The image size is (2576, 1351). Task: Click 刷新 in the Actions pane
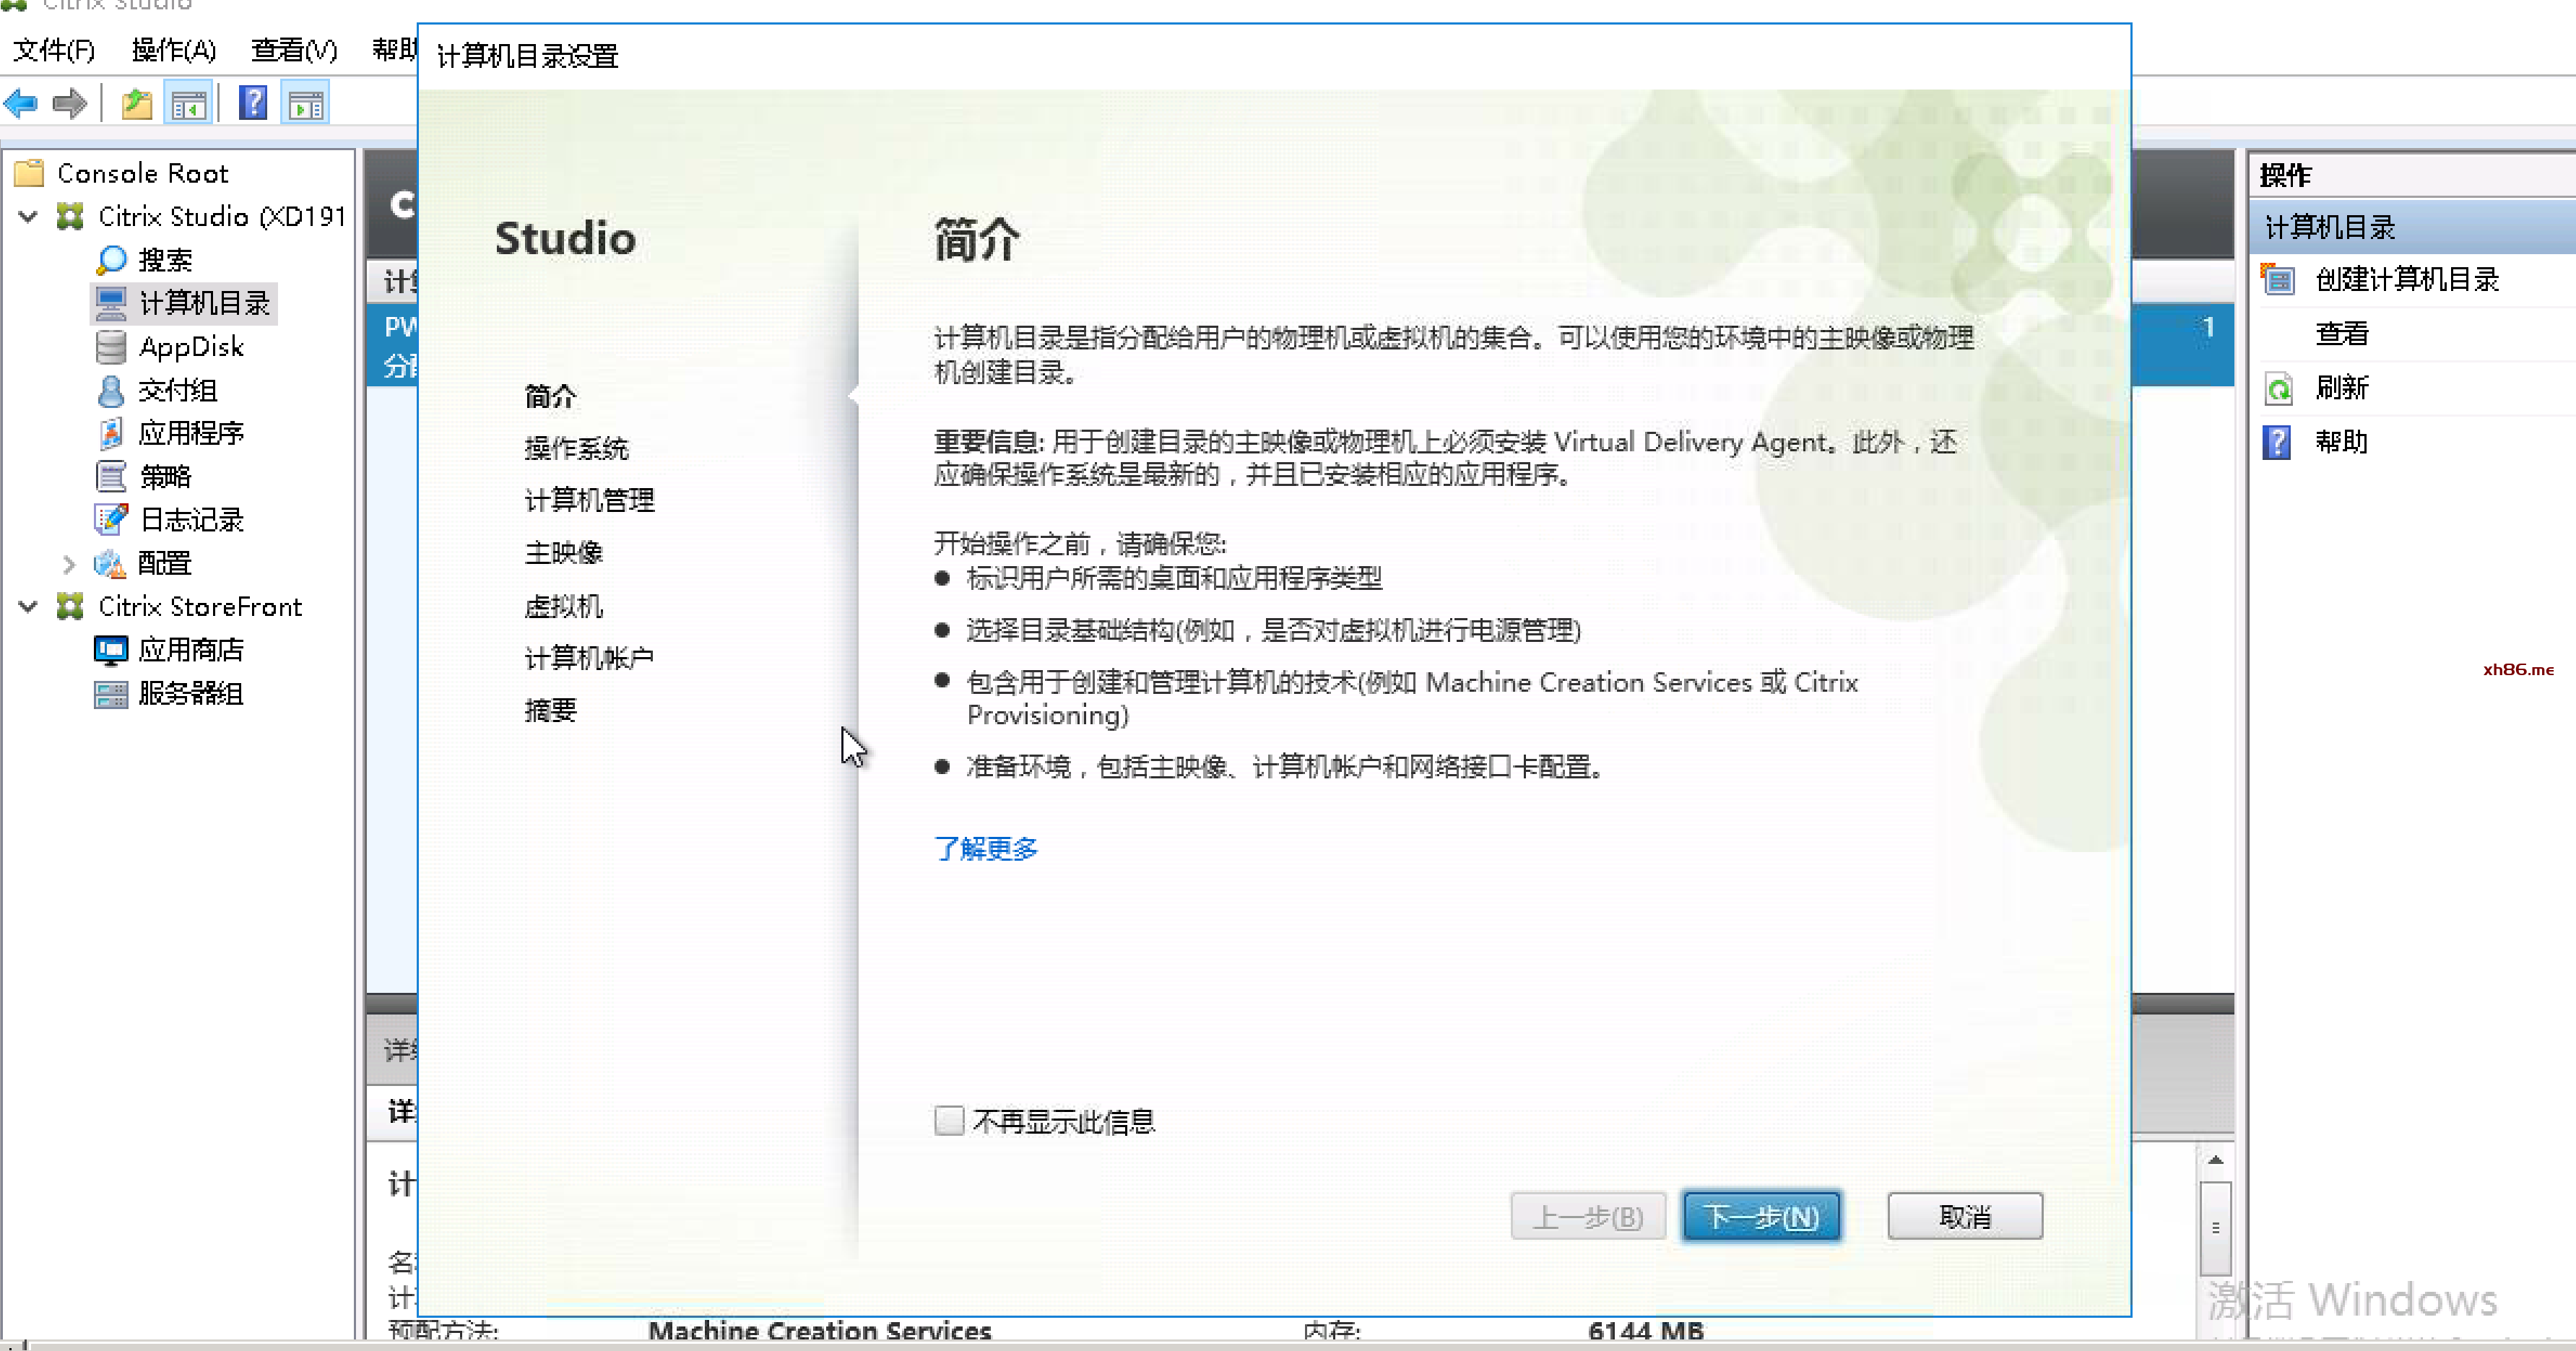click(2341, 388)
